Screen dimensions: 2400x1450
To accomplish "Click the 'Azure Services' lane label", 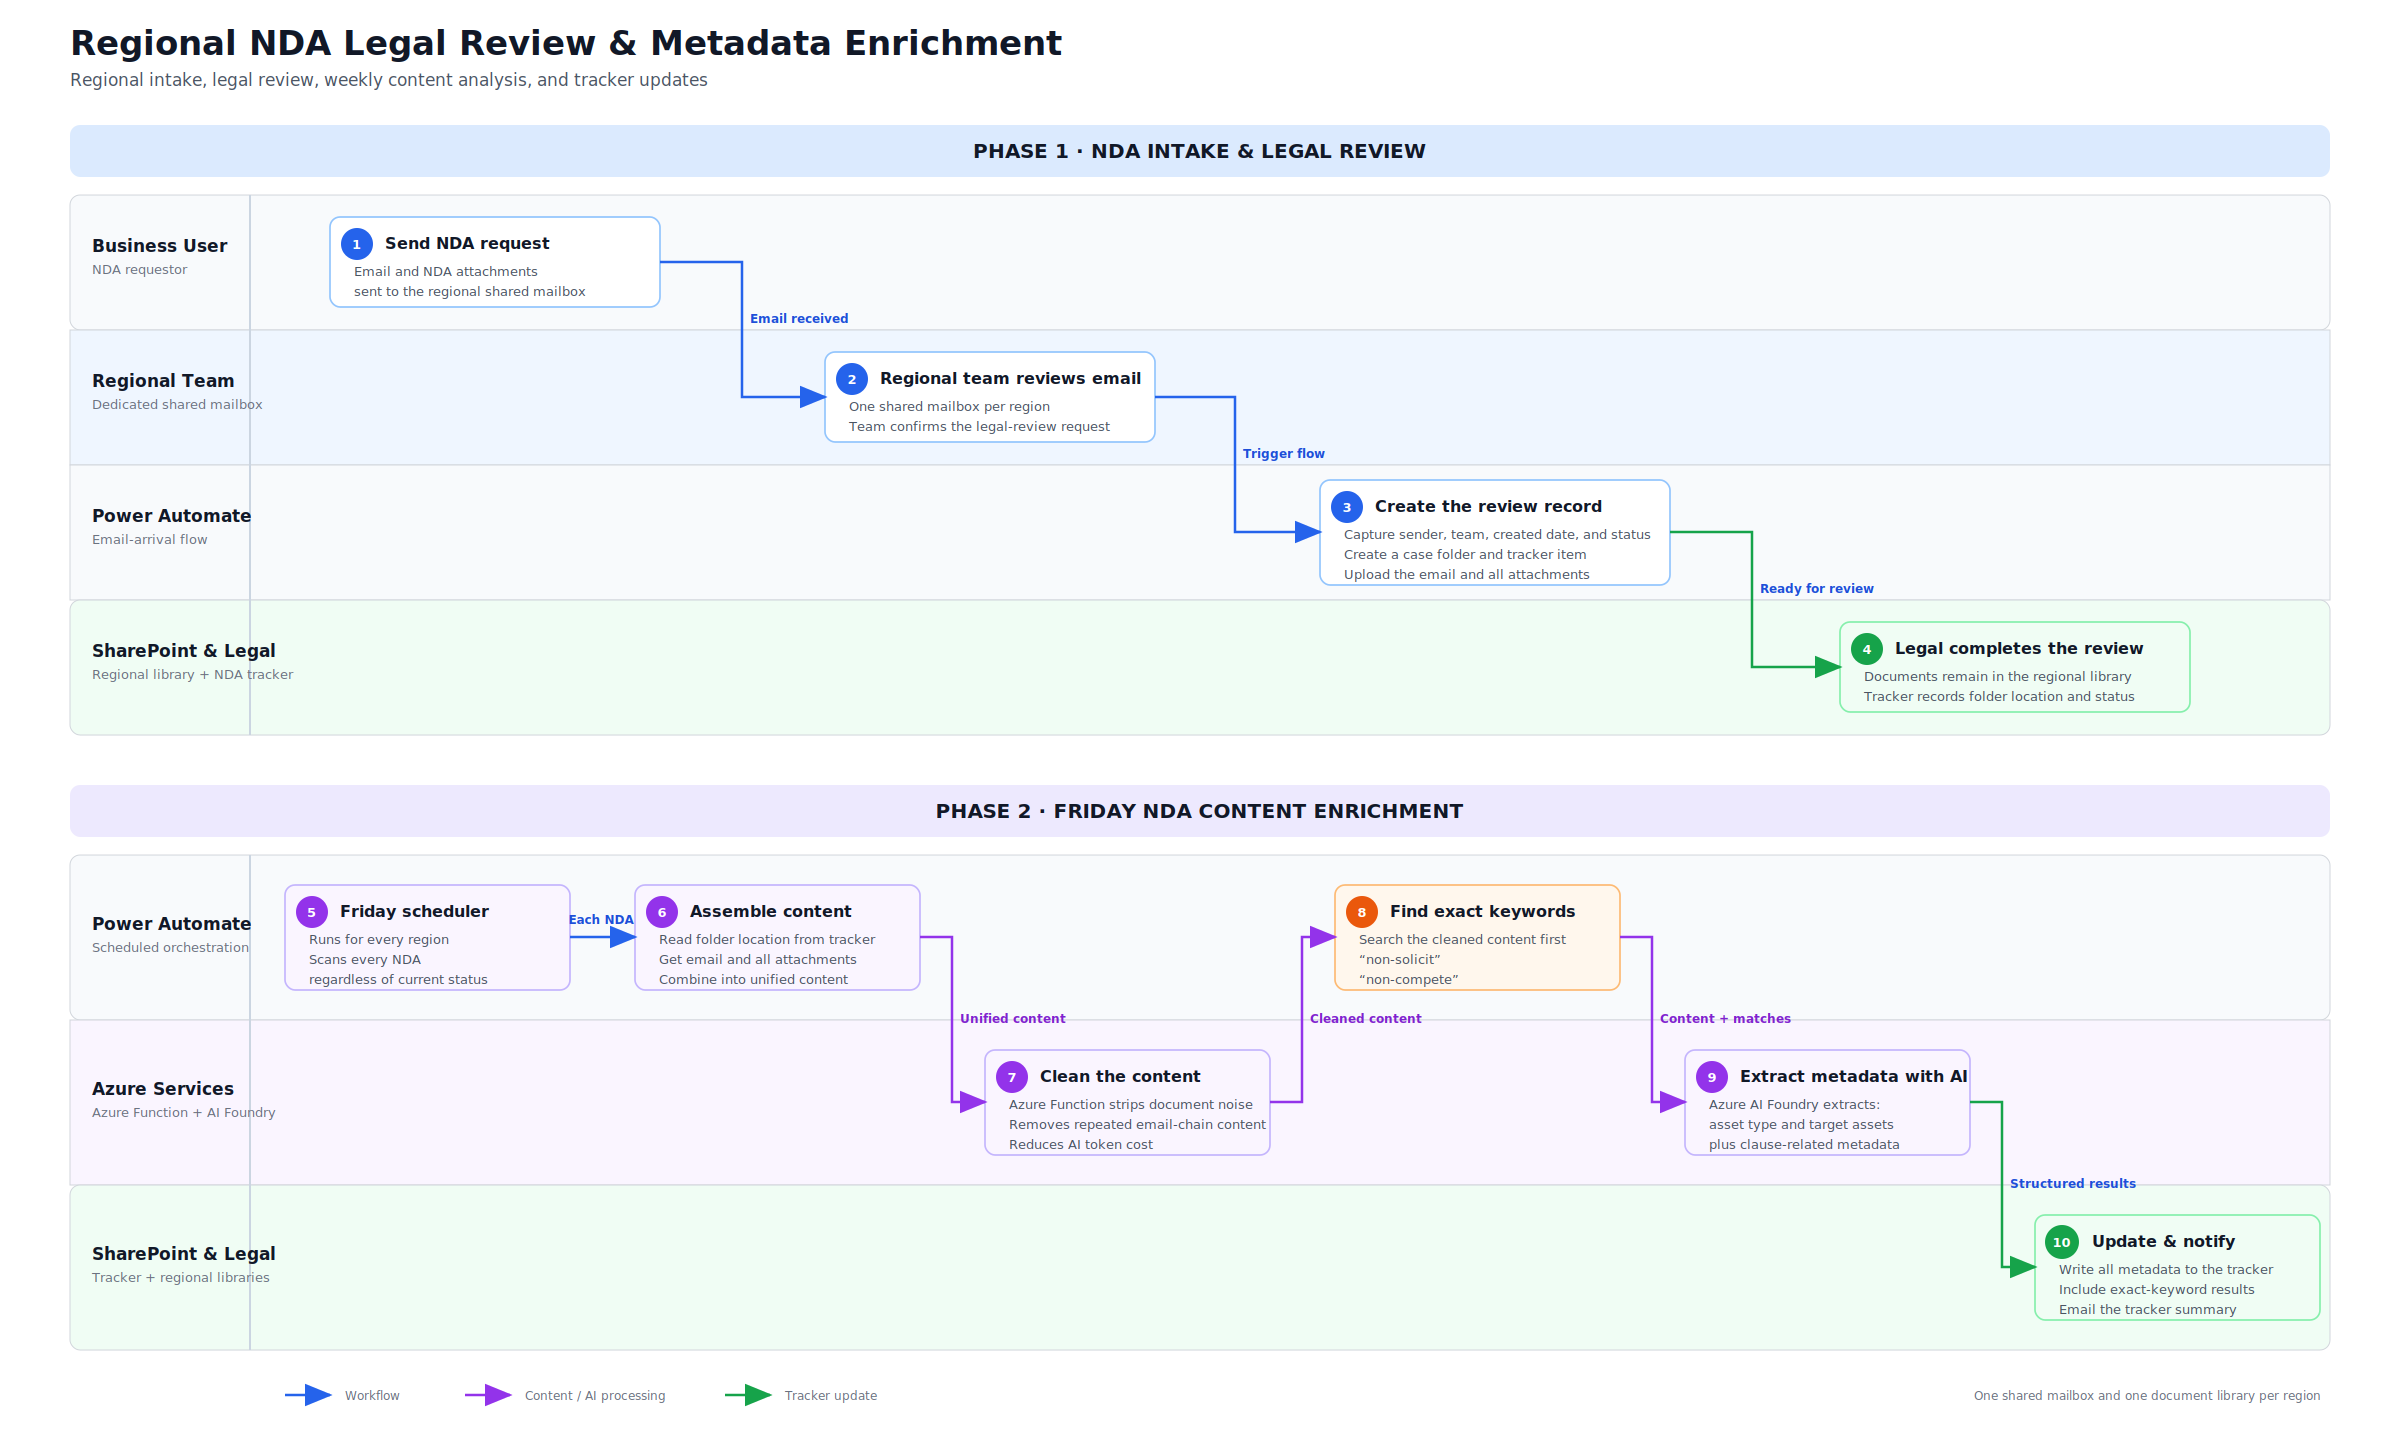I will pyautogui.click(x=163, y=1088).
